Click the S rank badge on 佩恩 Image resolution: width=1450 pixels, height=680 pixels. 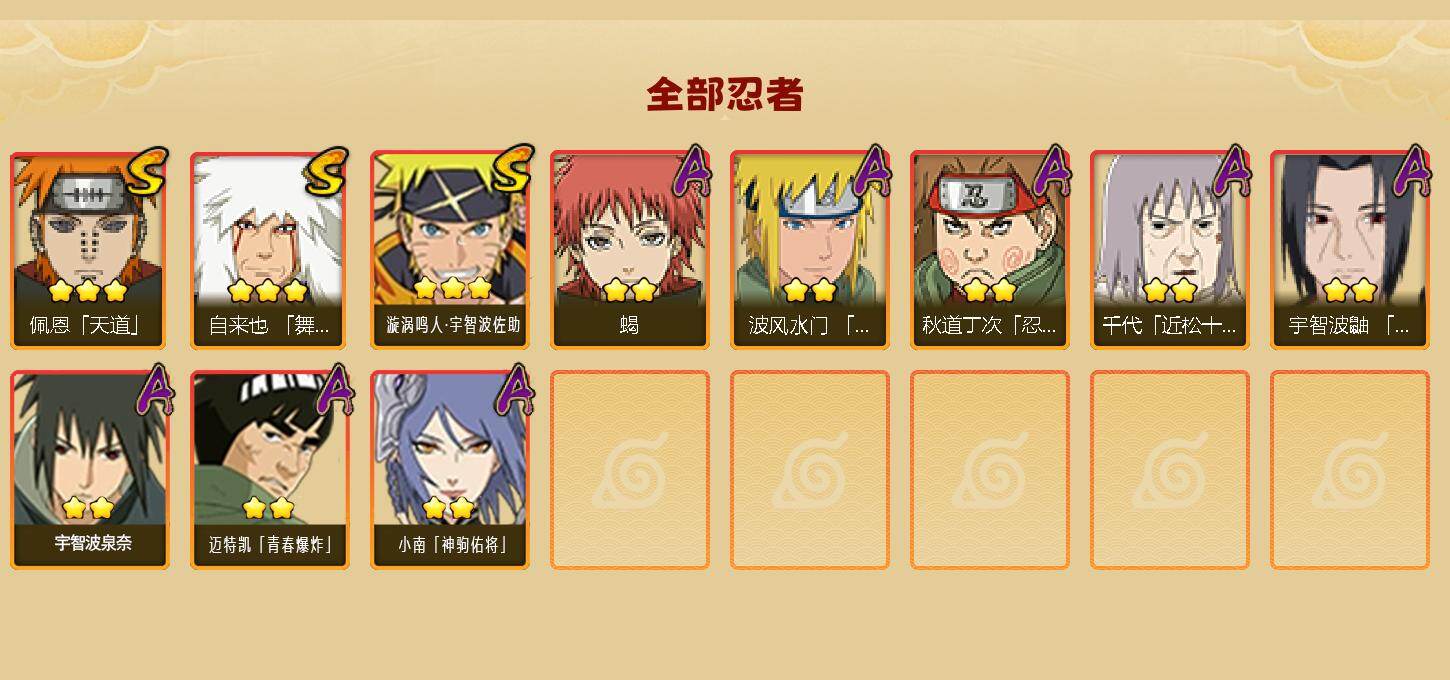[x=146, y=172]
